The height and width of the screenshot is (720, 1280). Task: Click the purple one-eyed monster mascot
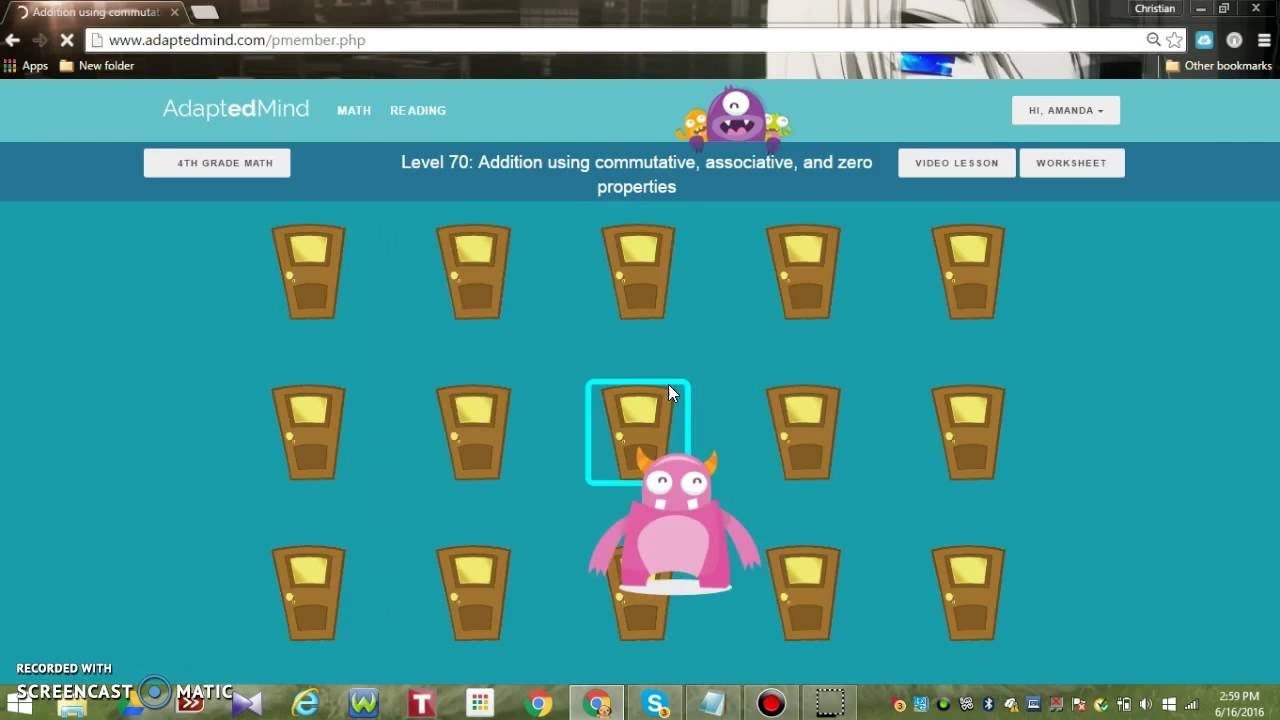(x=736, y=117)
